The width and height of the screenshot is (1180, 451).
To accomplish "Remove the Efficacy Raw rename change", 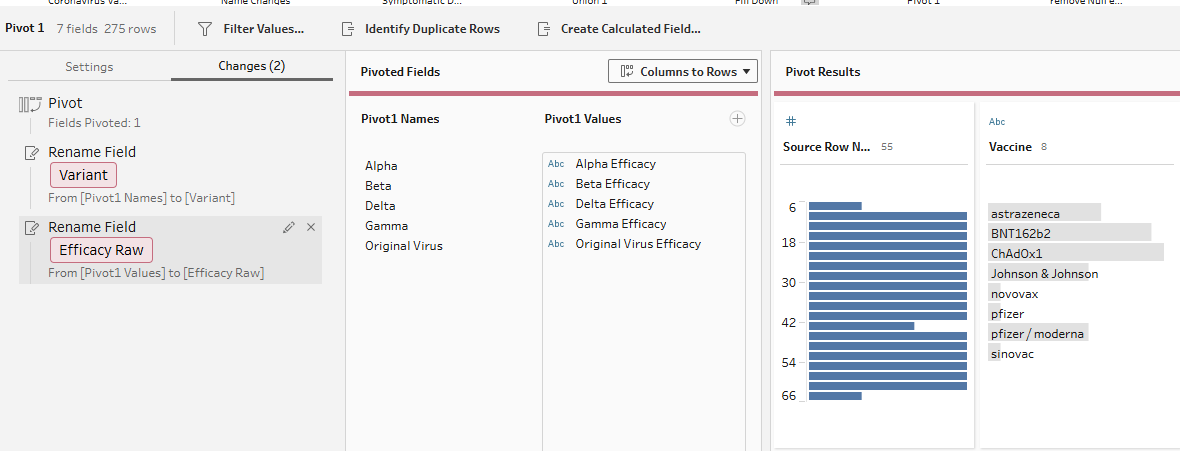I will [310, 227].
